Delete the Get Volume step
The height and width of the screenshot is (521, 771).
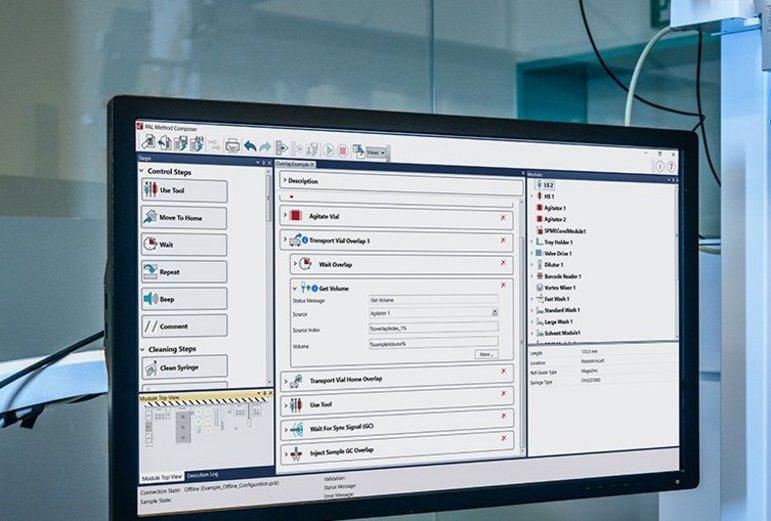tap(503, 285)
